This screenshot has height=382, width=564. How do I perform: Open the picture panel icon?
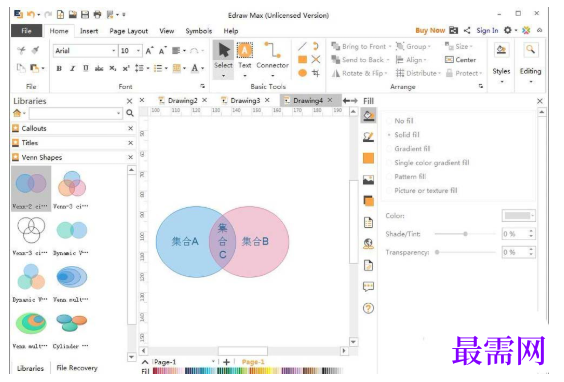point(368,179)
